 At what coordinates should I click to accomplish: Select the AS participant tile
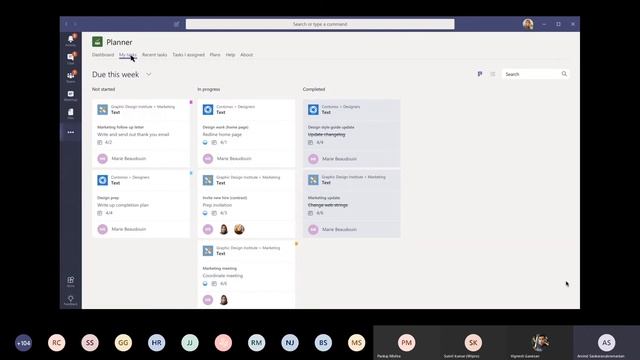coord(607,343)
